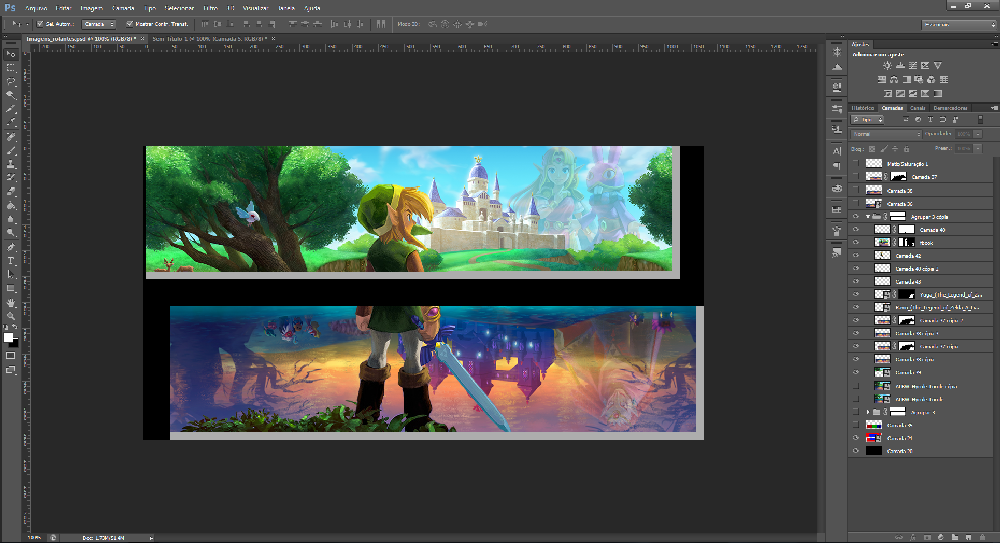Screen dimensions: 1000x543
Task: Add Curves adjustment icon
Action: pyautogui.click(x=913, y=66)
